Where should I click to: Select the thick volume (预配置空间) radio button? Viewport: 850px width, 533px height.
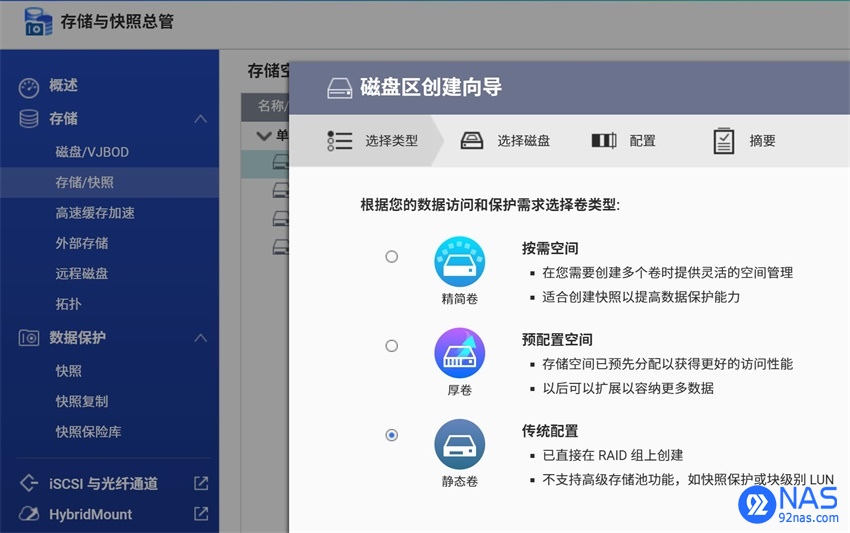point(391,346)
